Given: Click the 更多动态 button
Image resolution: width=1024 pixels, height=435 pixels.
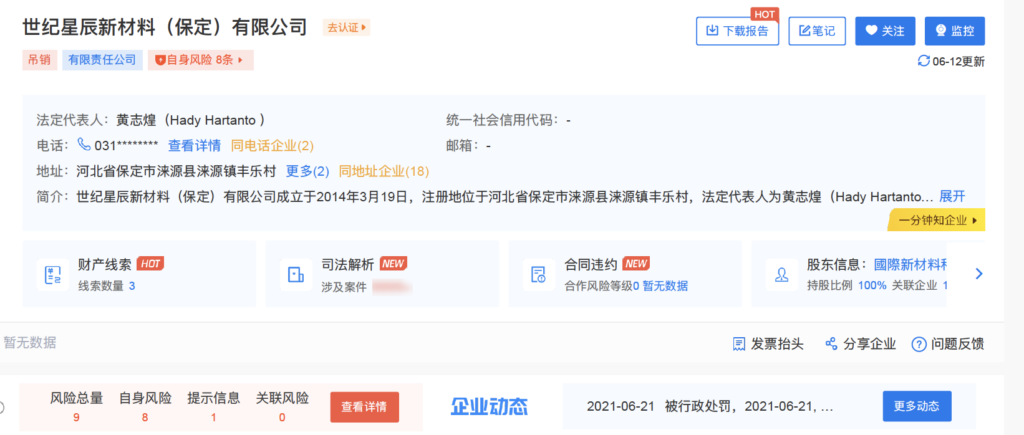Looking at the screenshot, I should point(917,406).
